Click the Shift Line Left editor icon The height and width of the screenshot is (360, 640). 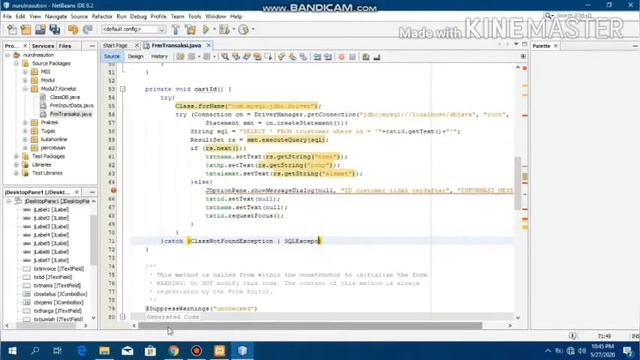(317, 57)
